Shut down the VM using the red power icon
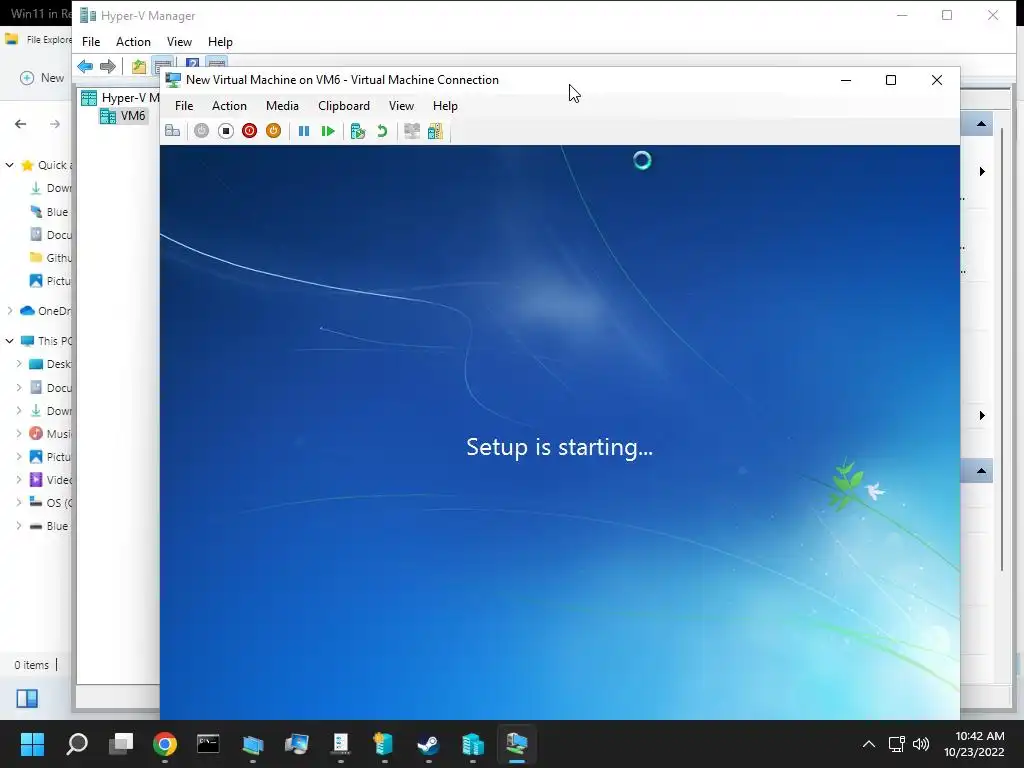The width and height of the screenshot is (1024, 768). tap(249, 131)
